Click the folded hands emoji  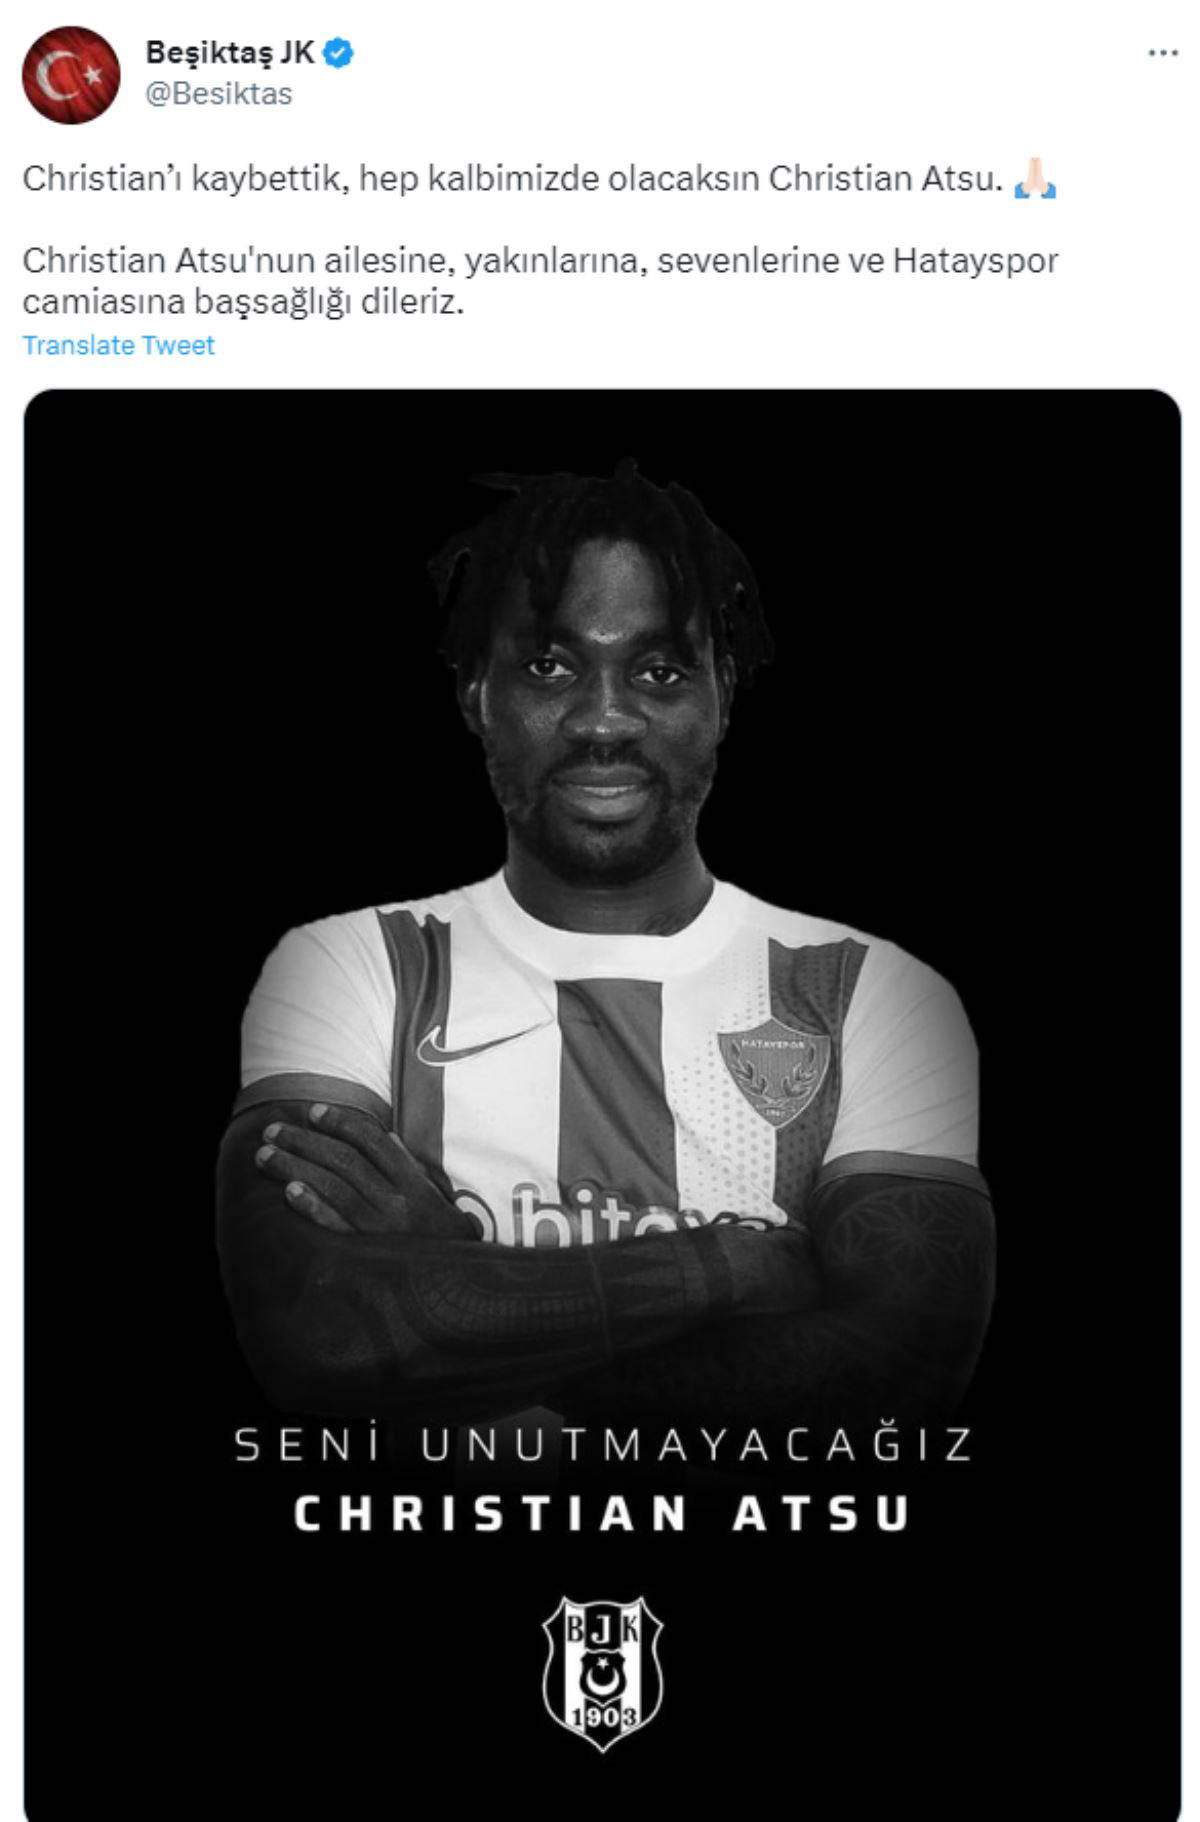[x=1035, y=178]
